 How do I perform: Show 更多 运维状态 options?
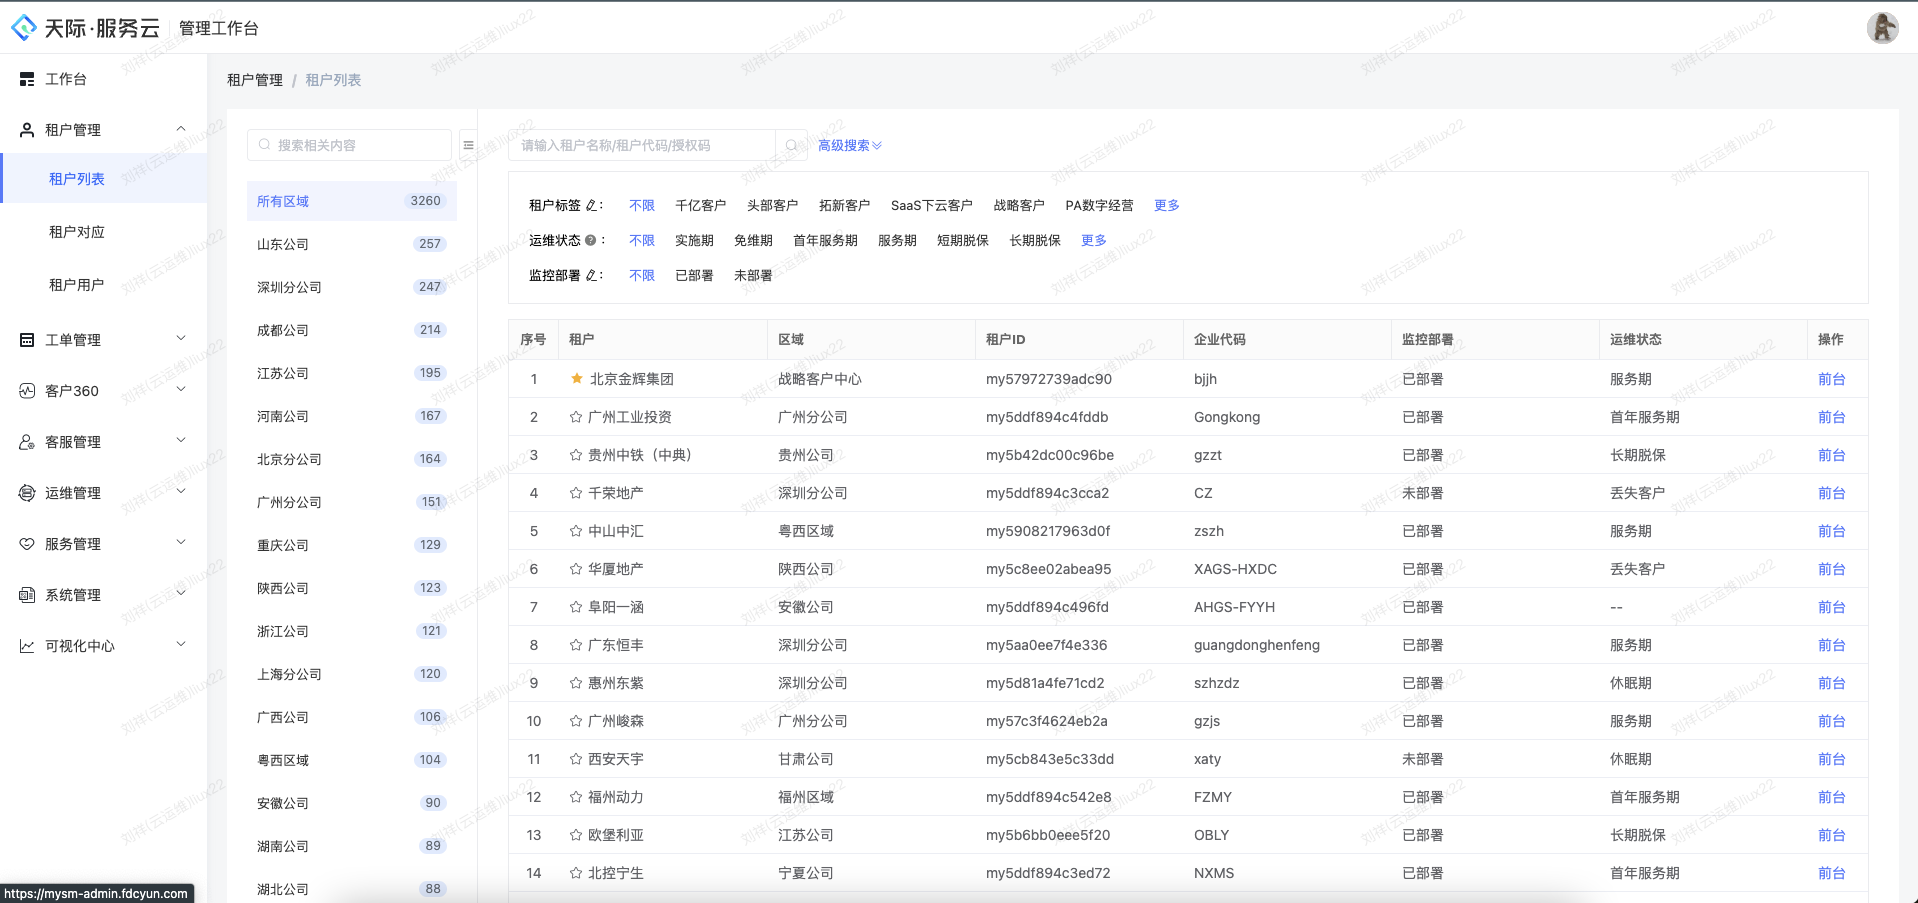click(x=1093, y=240)
